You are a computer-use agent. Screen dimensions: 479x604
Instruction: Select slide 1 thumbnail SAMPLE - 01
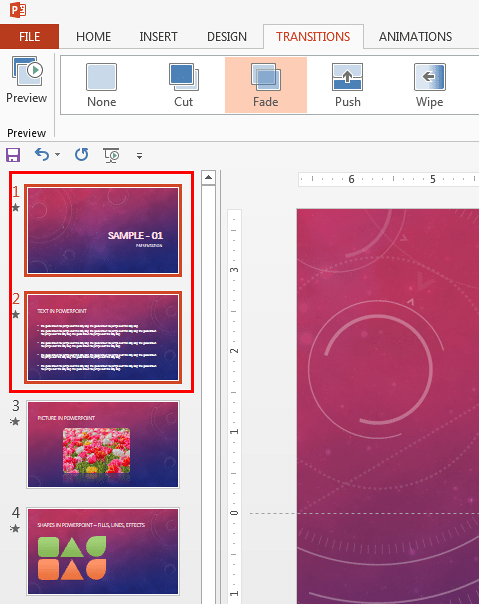pos(103,230)
